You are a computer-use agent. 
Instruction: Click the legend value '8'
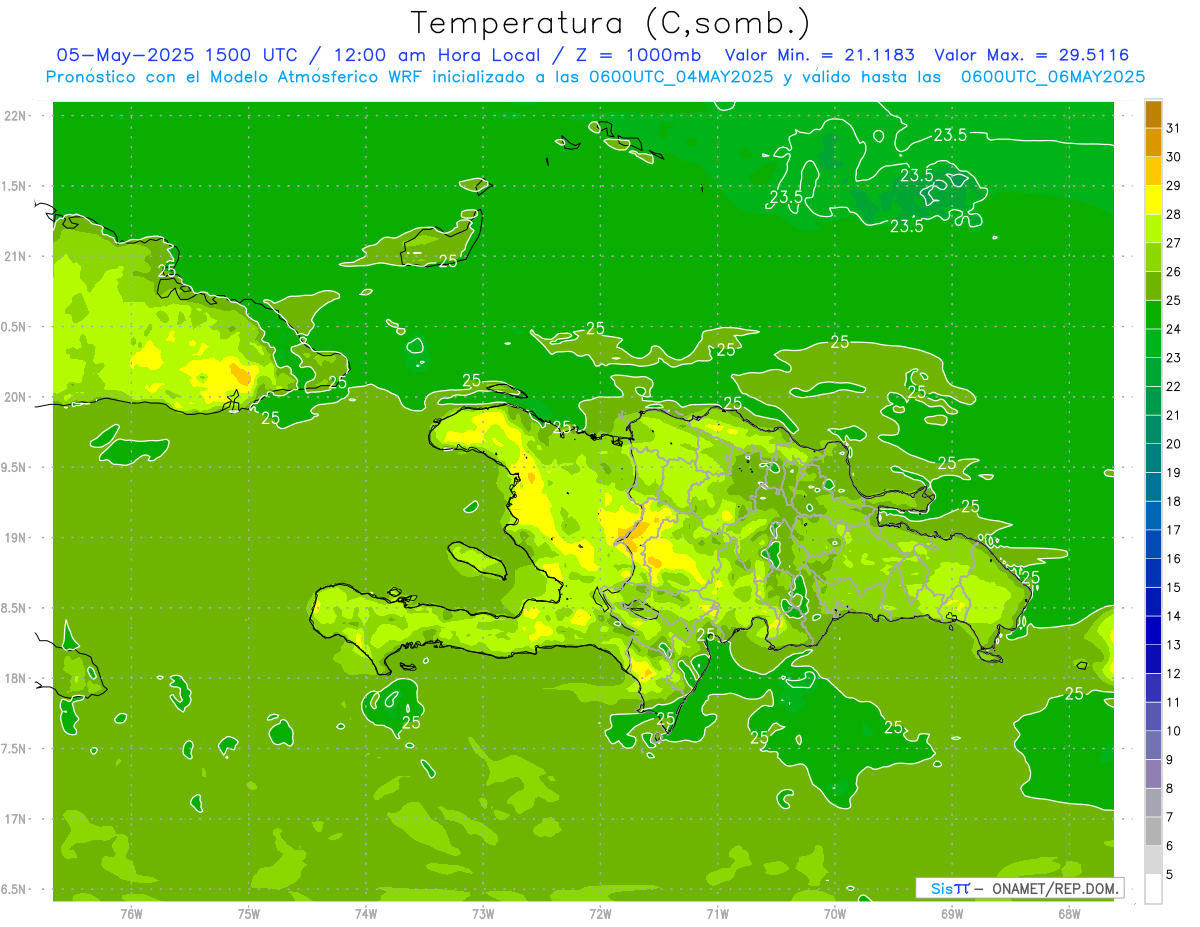[1170, 788]
